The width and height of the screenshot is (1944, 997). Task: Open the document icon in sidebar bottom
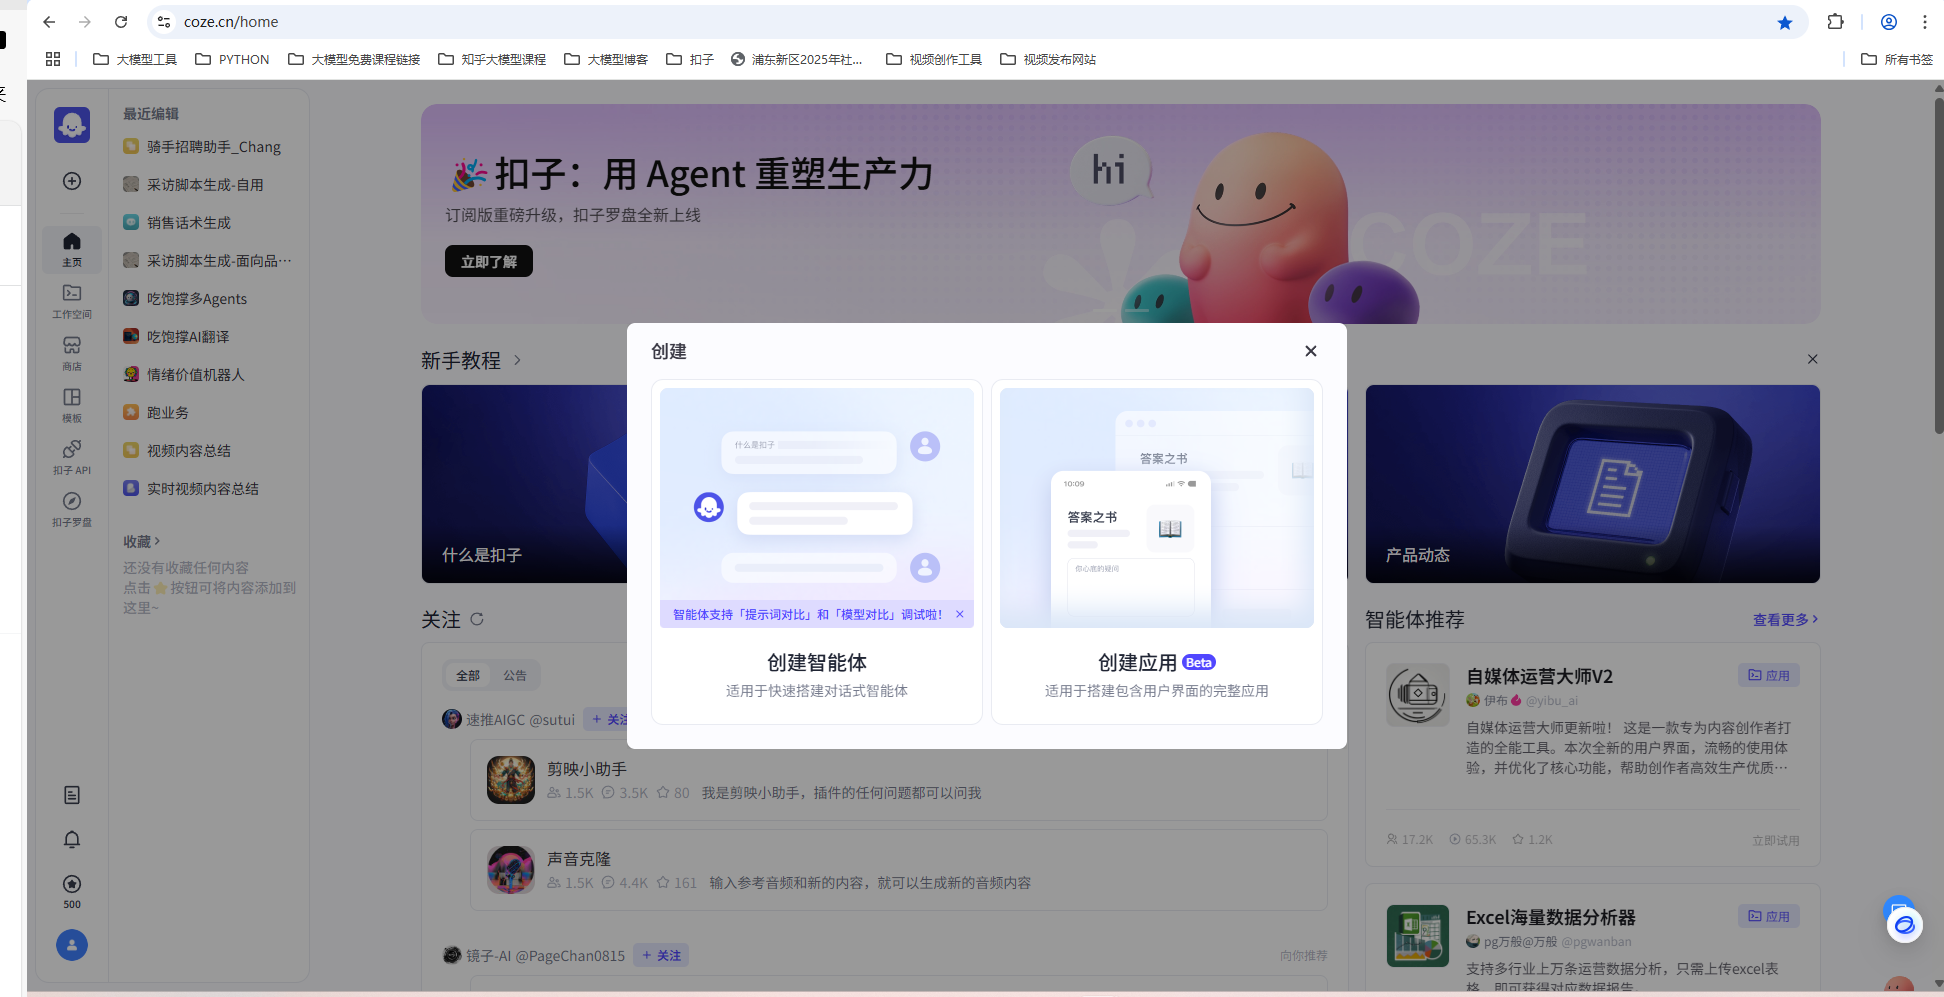72,795
